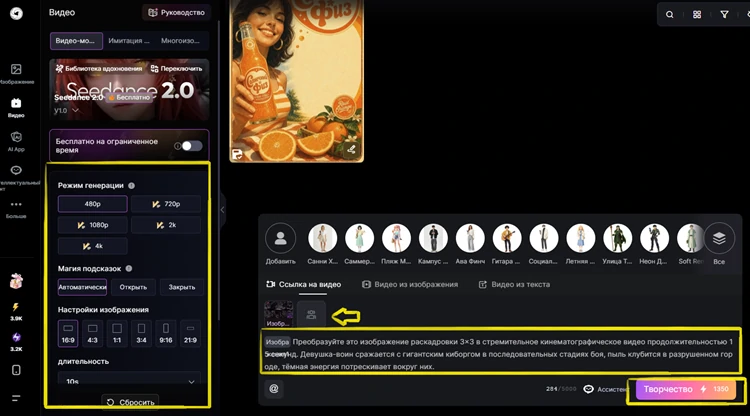The width and height of the screenshot is (750, 416).
Task: Click the app logo in the sidebar
Action: pos(16,13)
